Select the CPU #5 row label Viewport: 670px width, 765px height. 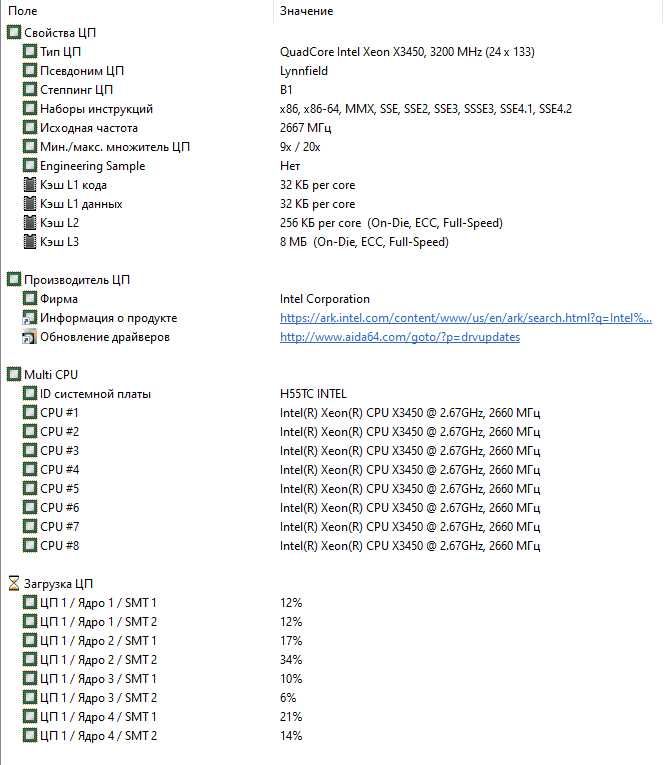tap(60, 489)
